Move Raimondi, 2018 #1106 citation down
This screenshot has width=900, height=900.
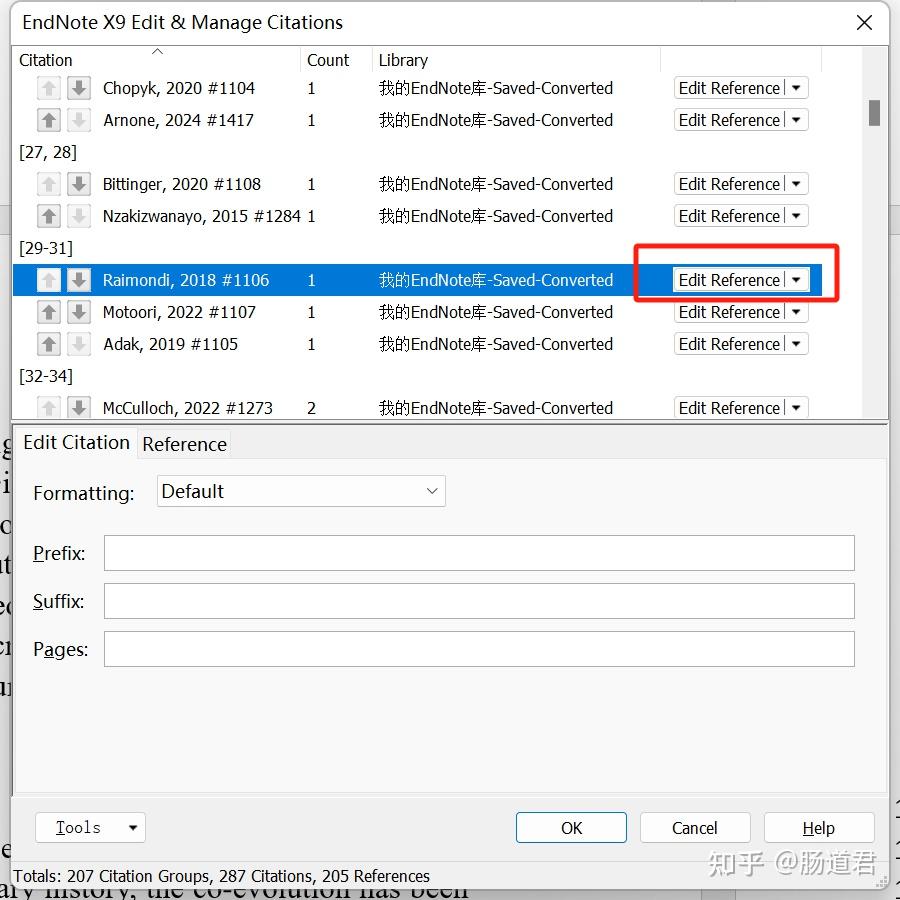(x=79, y=280)
